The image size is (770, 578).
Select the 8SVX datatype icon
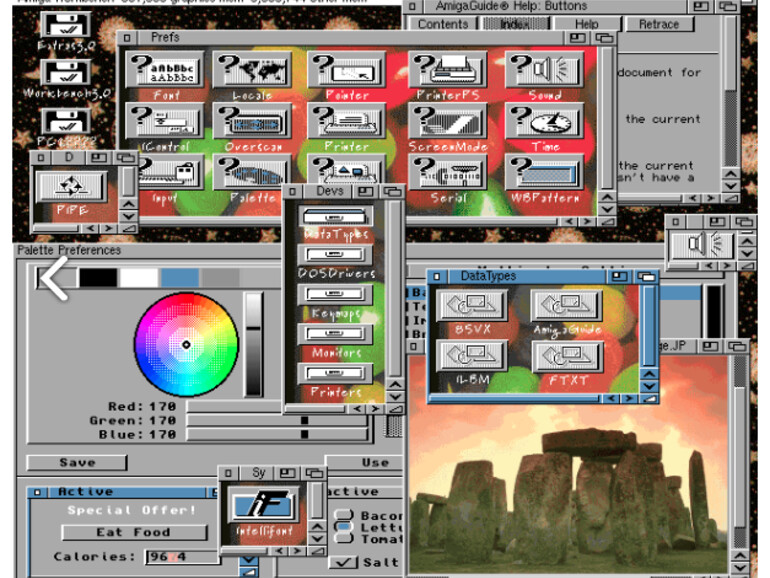point(471,305)
